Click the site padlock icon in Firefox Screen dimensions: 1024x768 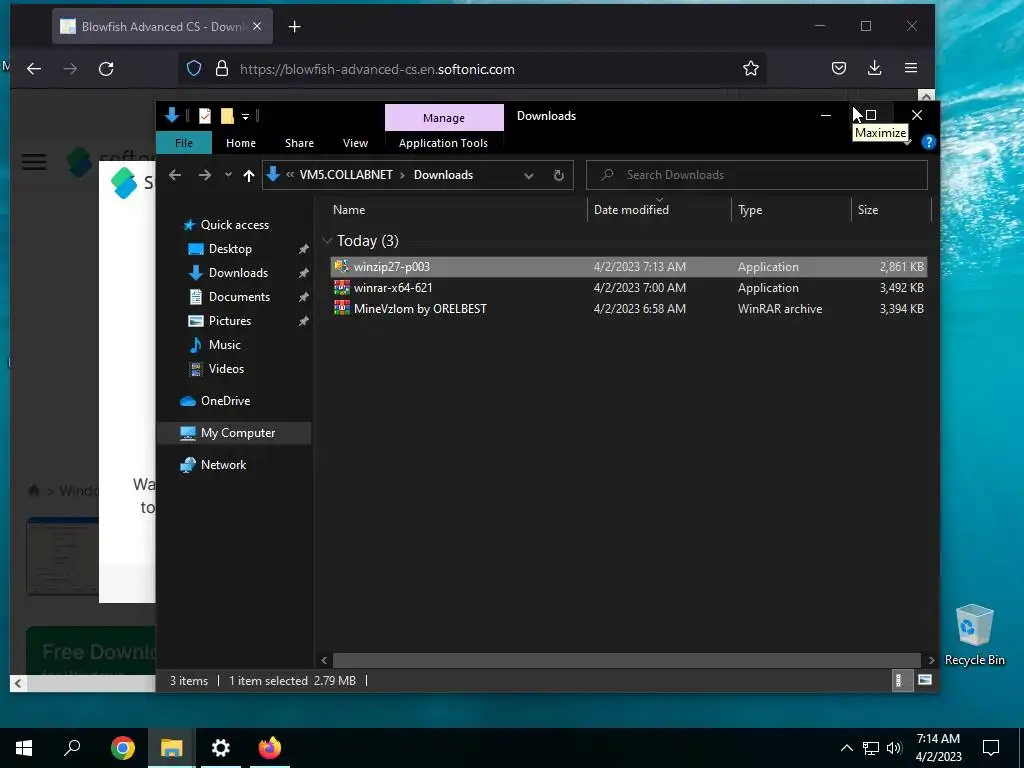(222, 69)
